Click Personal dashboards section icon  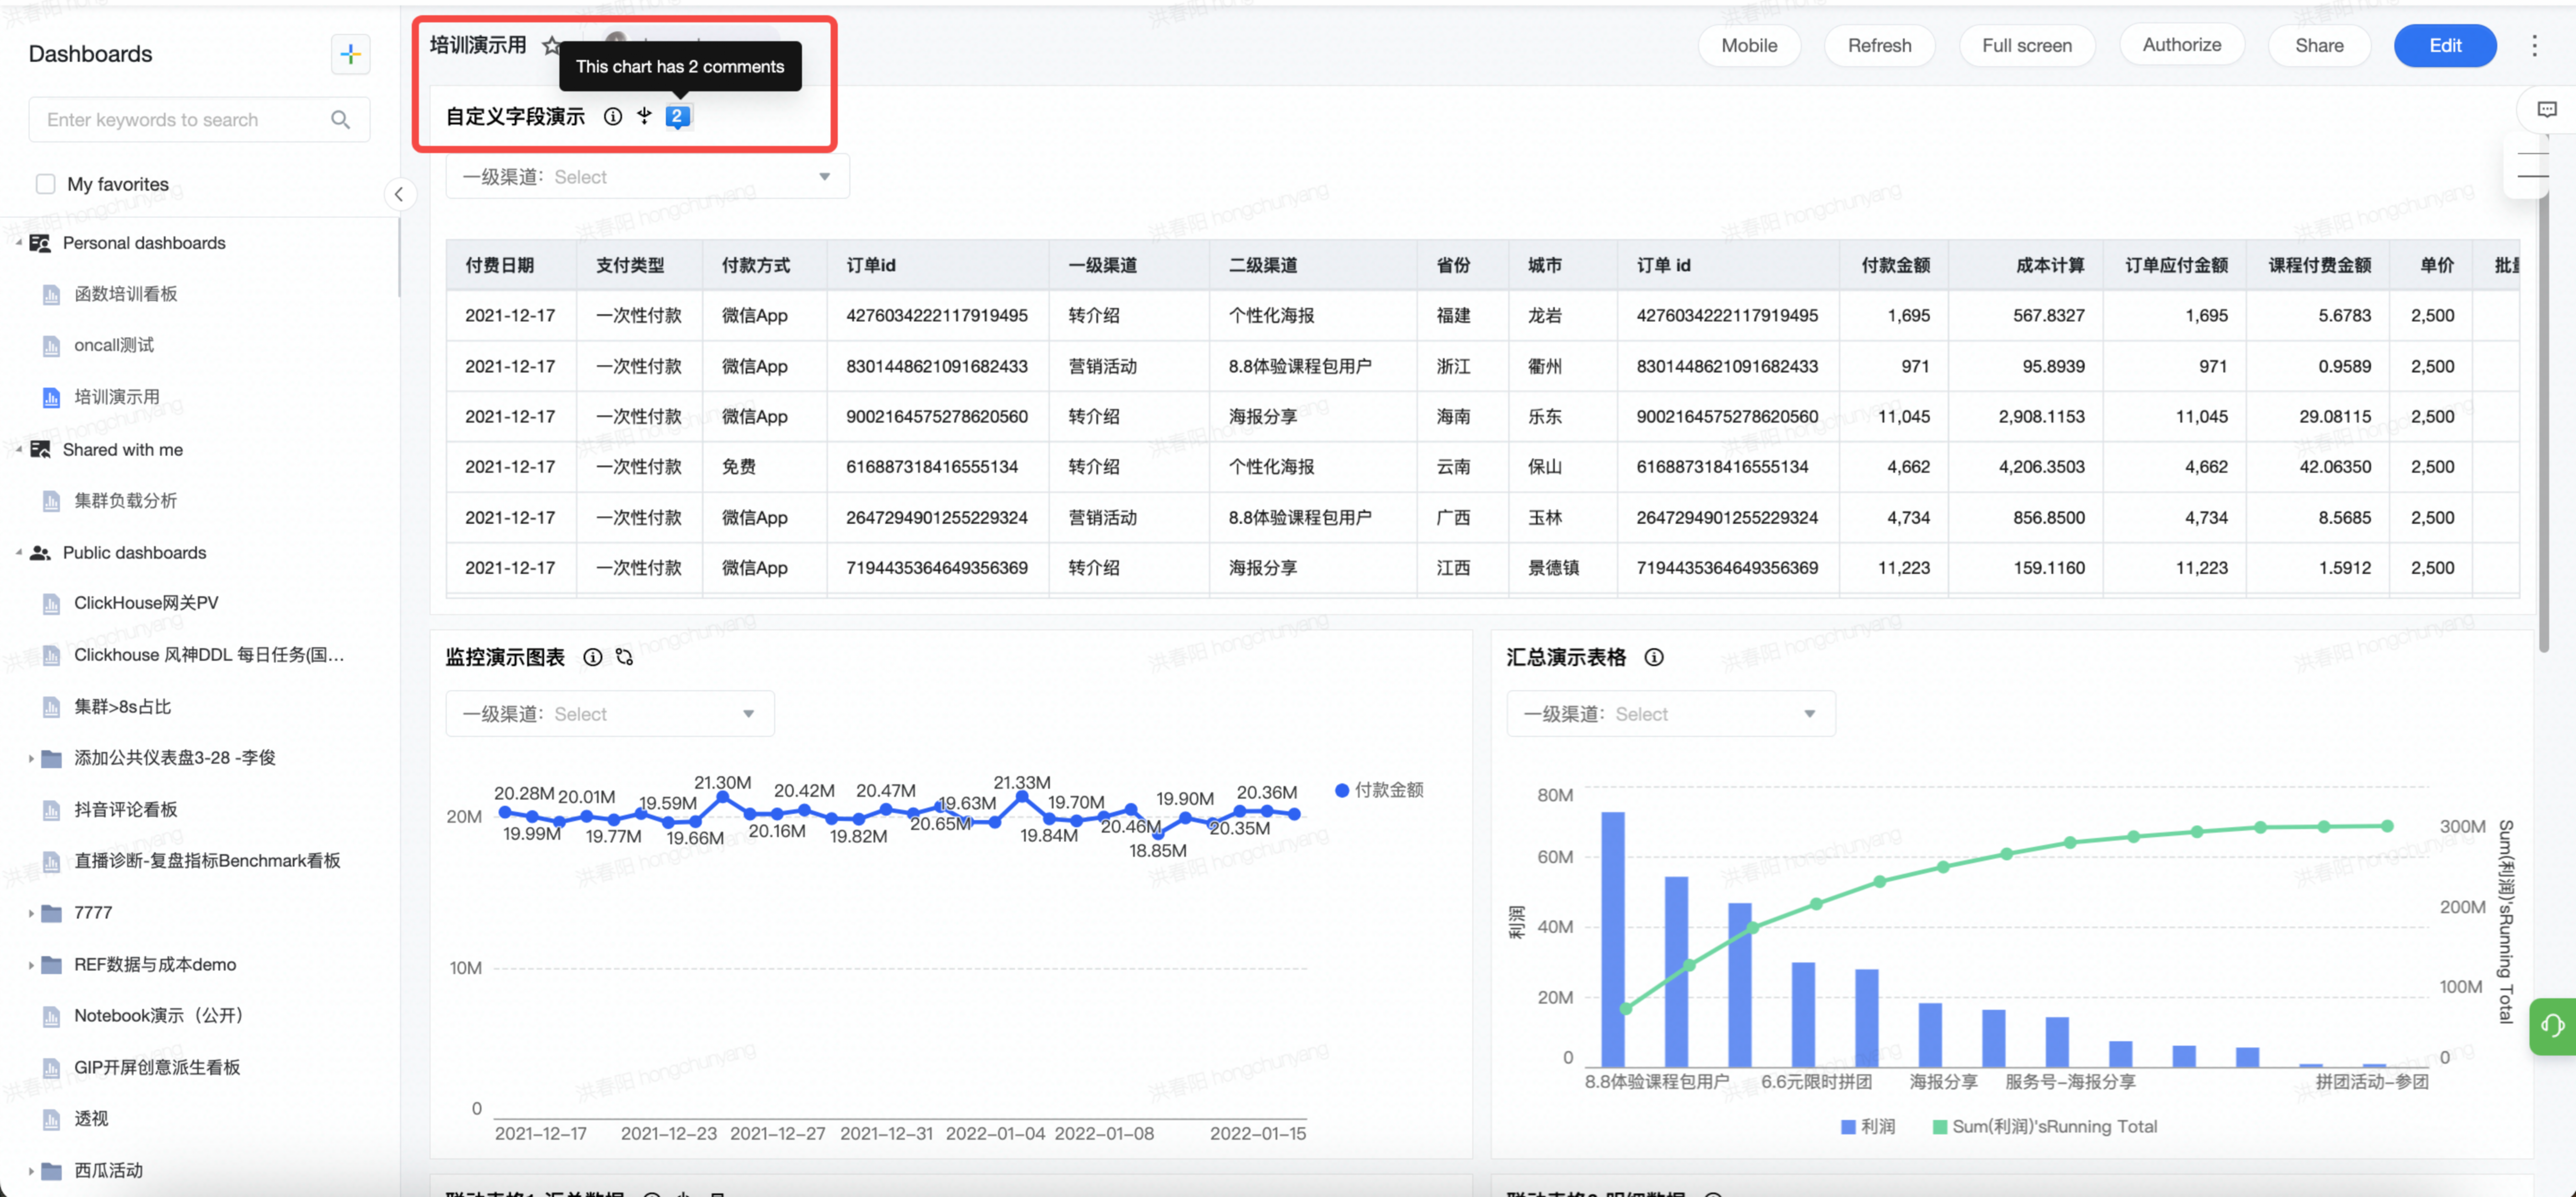(40, 243)
